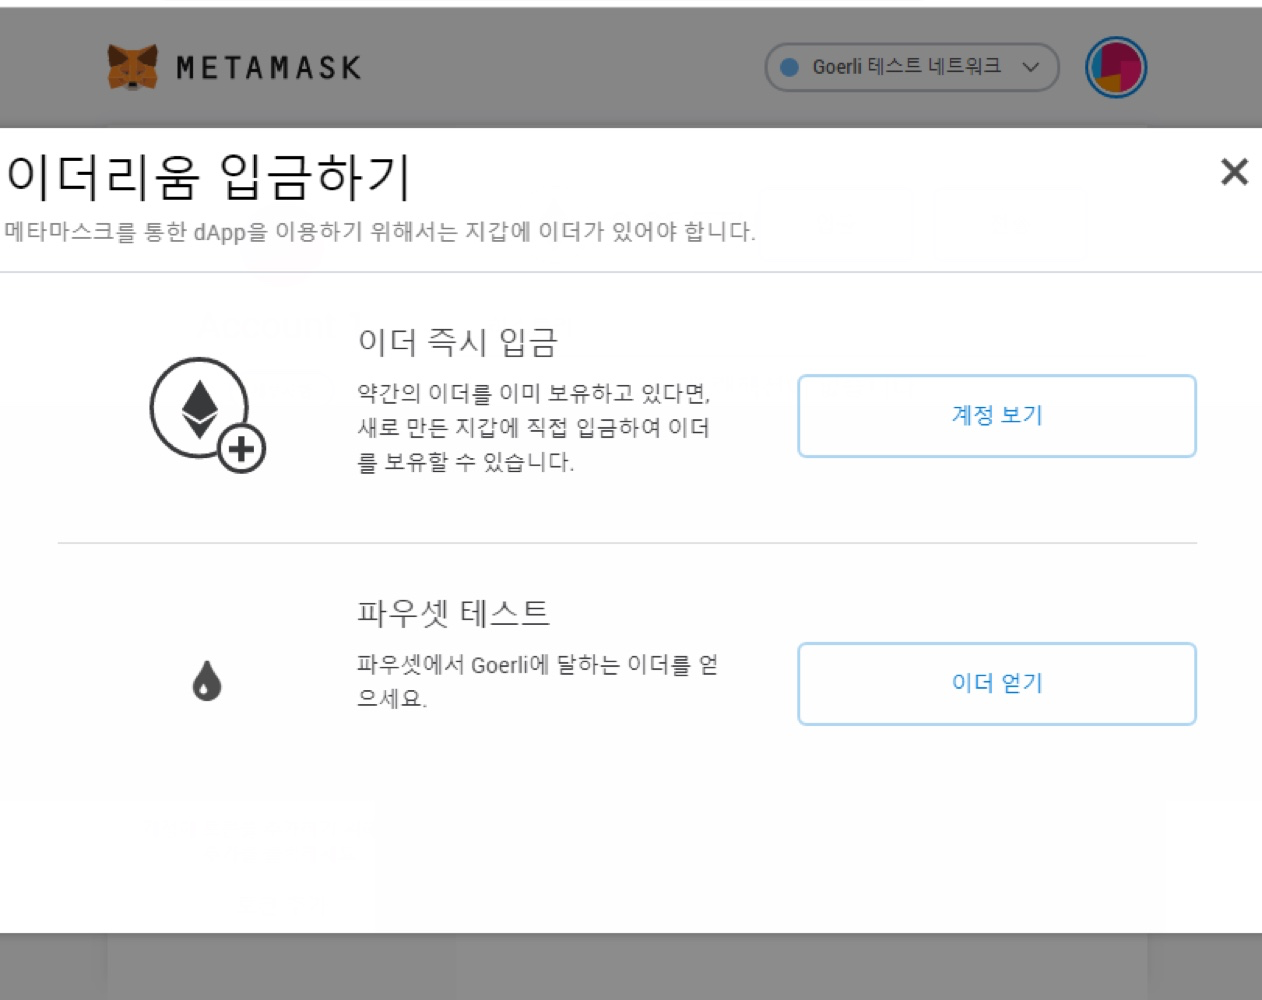The image size is (1262, 1000).
Task: Click the 파우셋 테스트 heading
Action: point(453,612)
